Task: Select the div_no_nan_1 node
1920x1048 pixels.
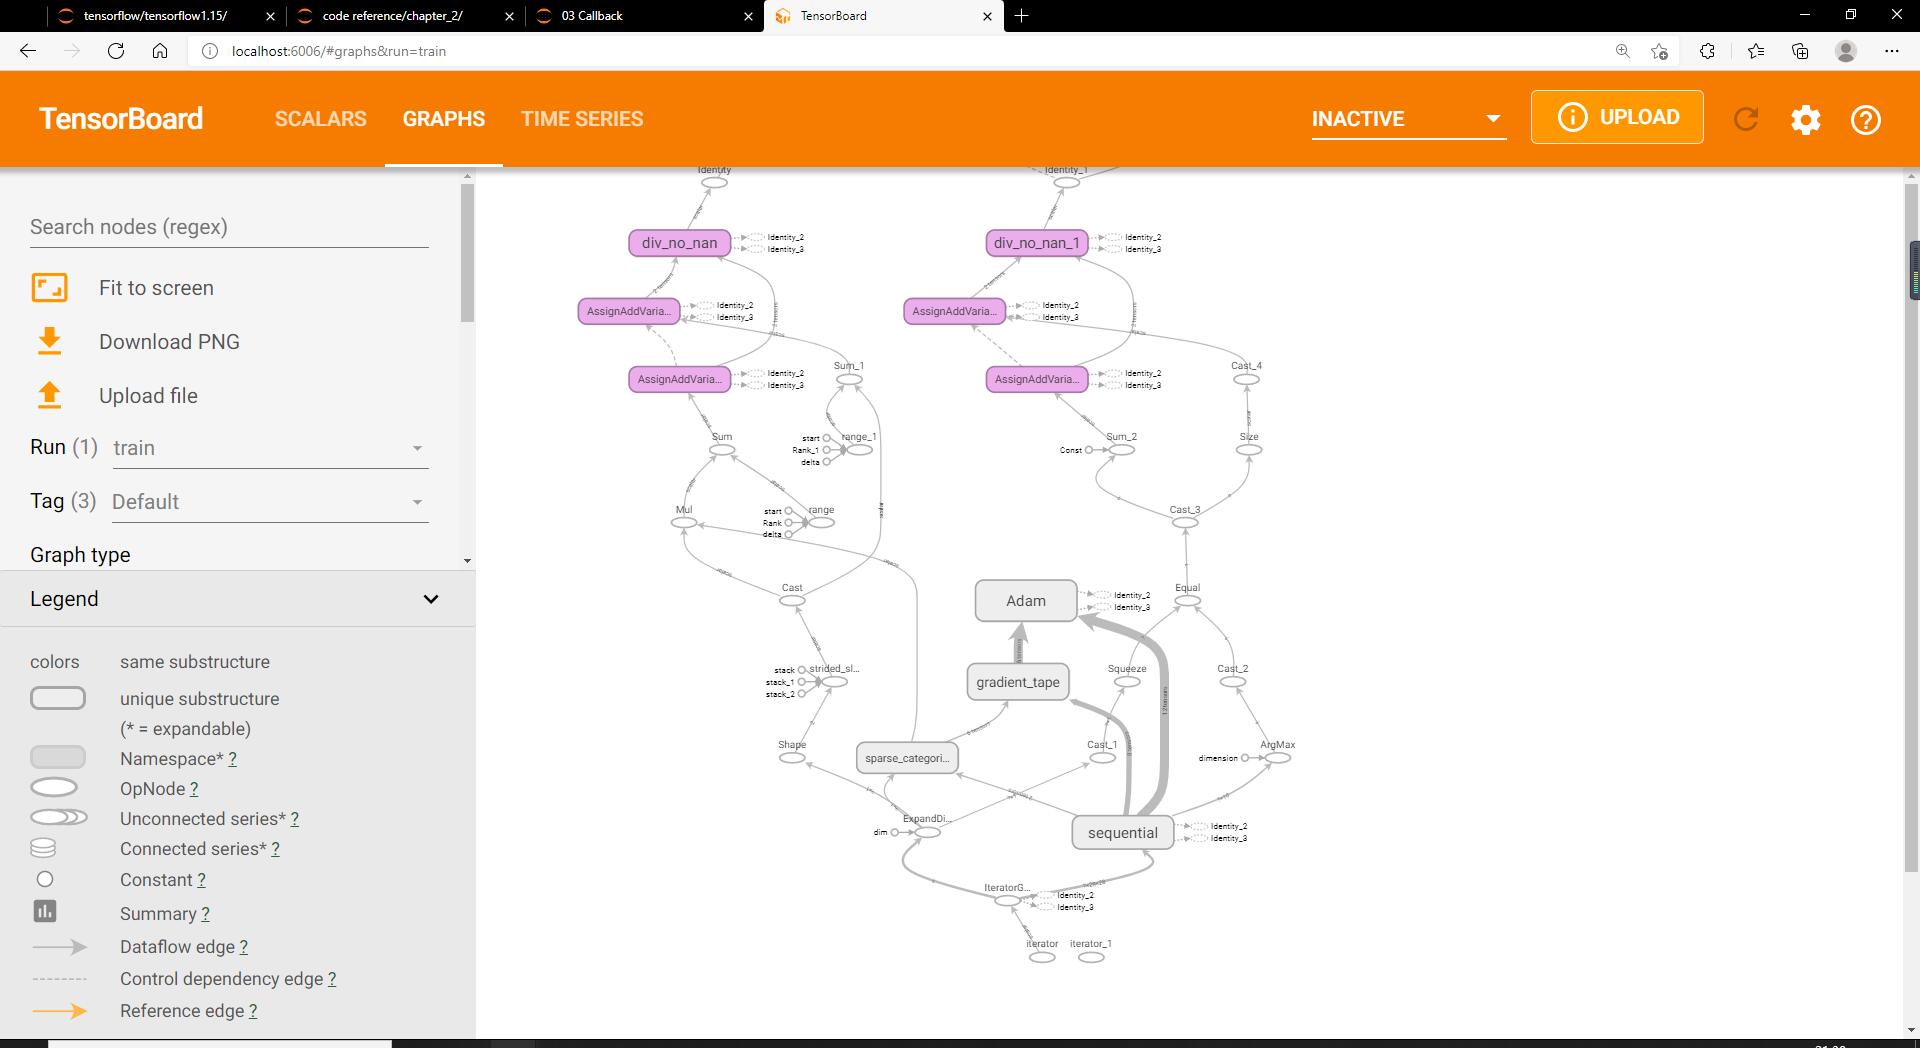Action: (1037, 243)
